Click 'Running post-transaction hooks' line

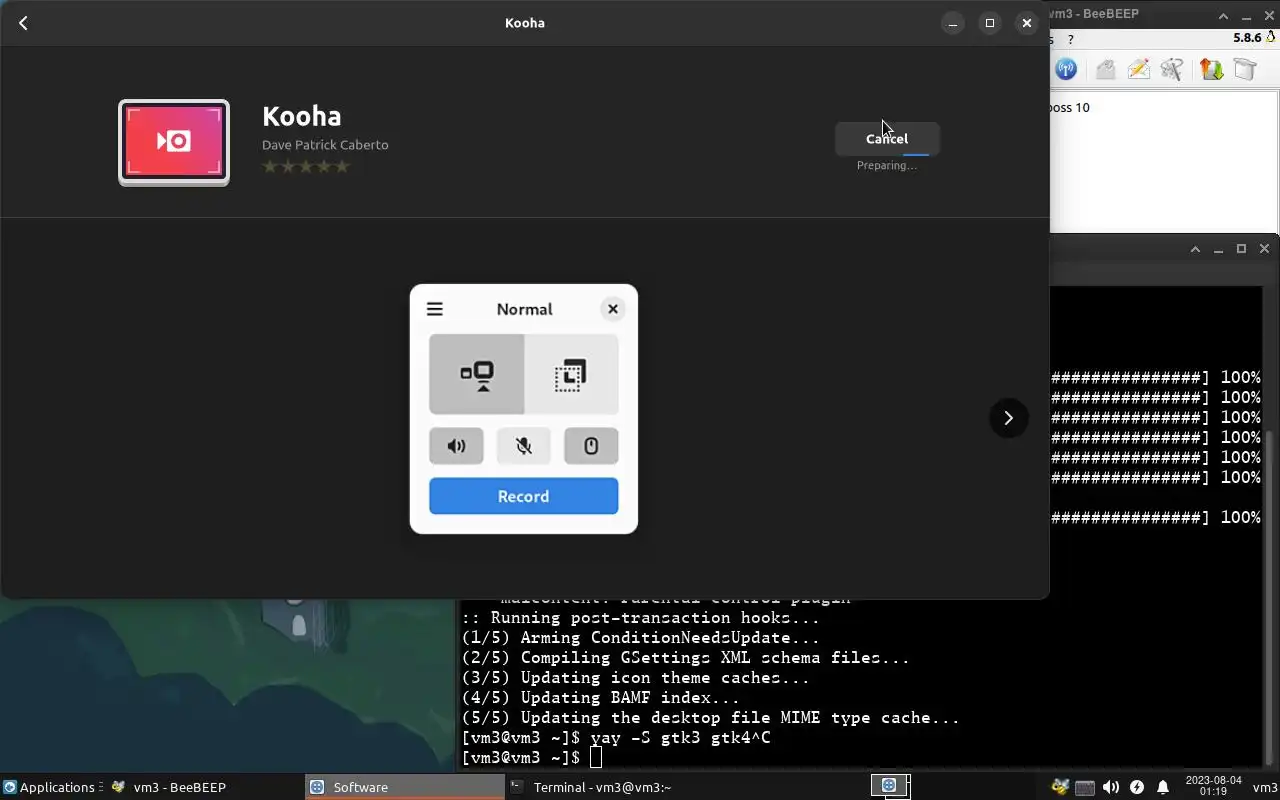tap(641, 618)
